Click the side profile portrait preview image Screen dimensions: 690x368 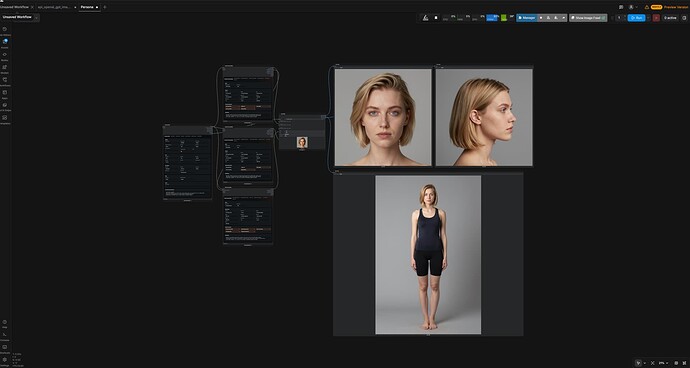tap(484, 117)
